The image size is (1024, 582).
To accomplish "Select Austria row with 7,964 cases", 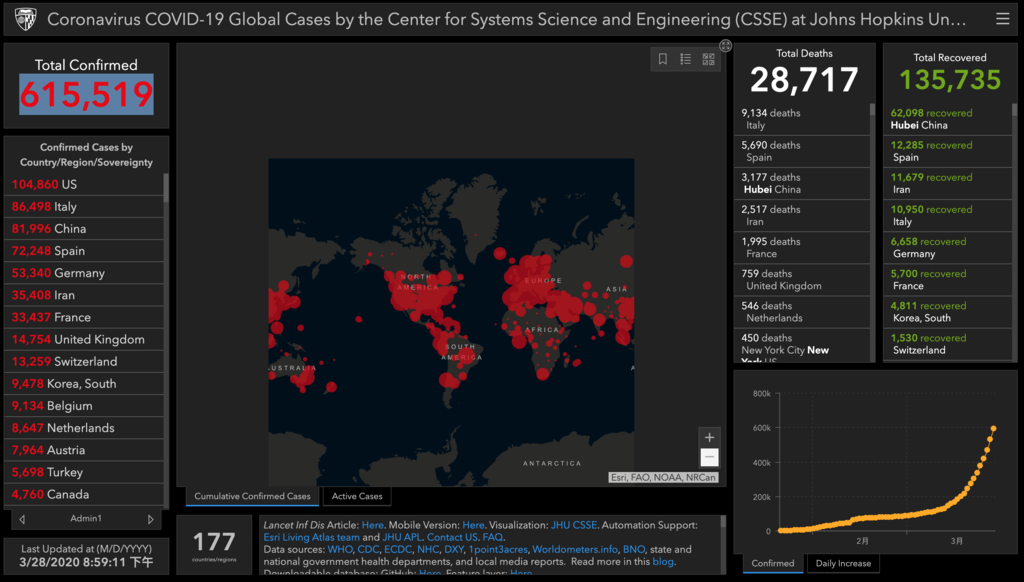I will pos(84,451).
